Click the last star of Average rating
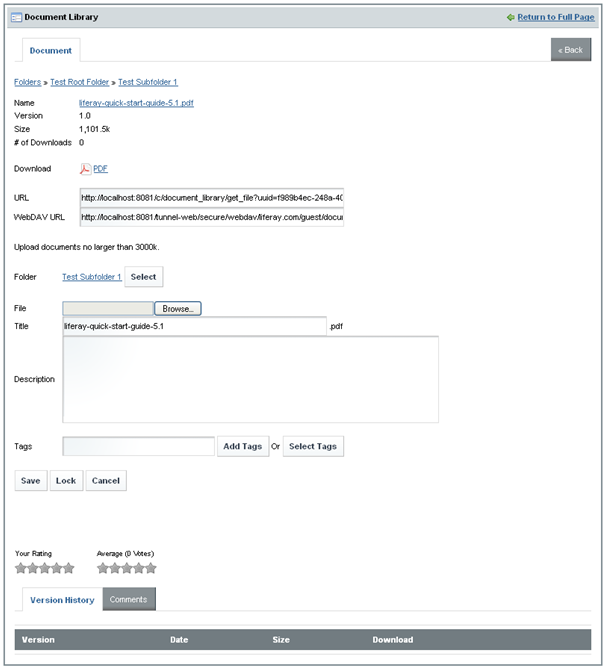The width and height of the screenshot is (606, 670). [x=151, y=568]
